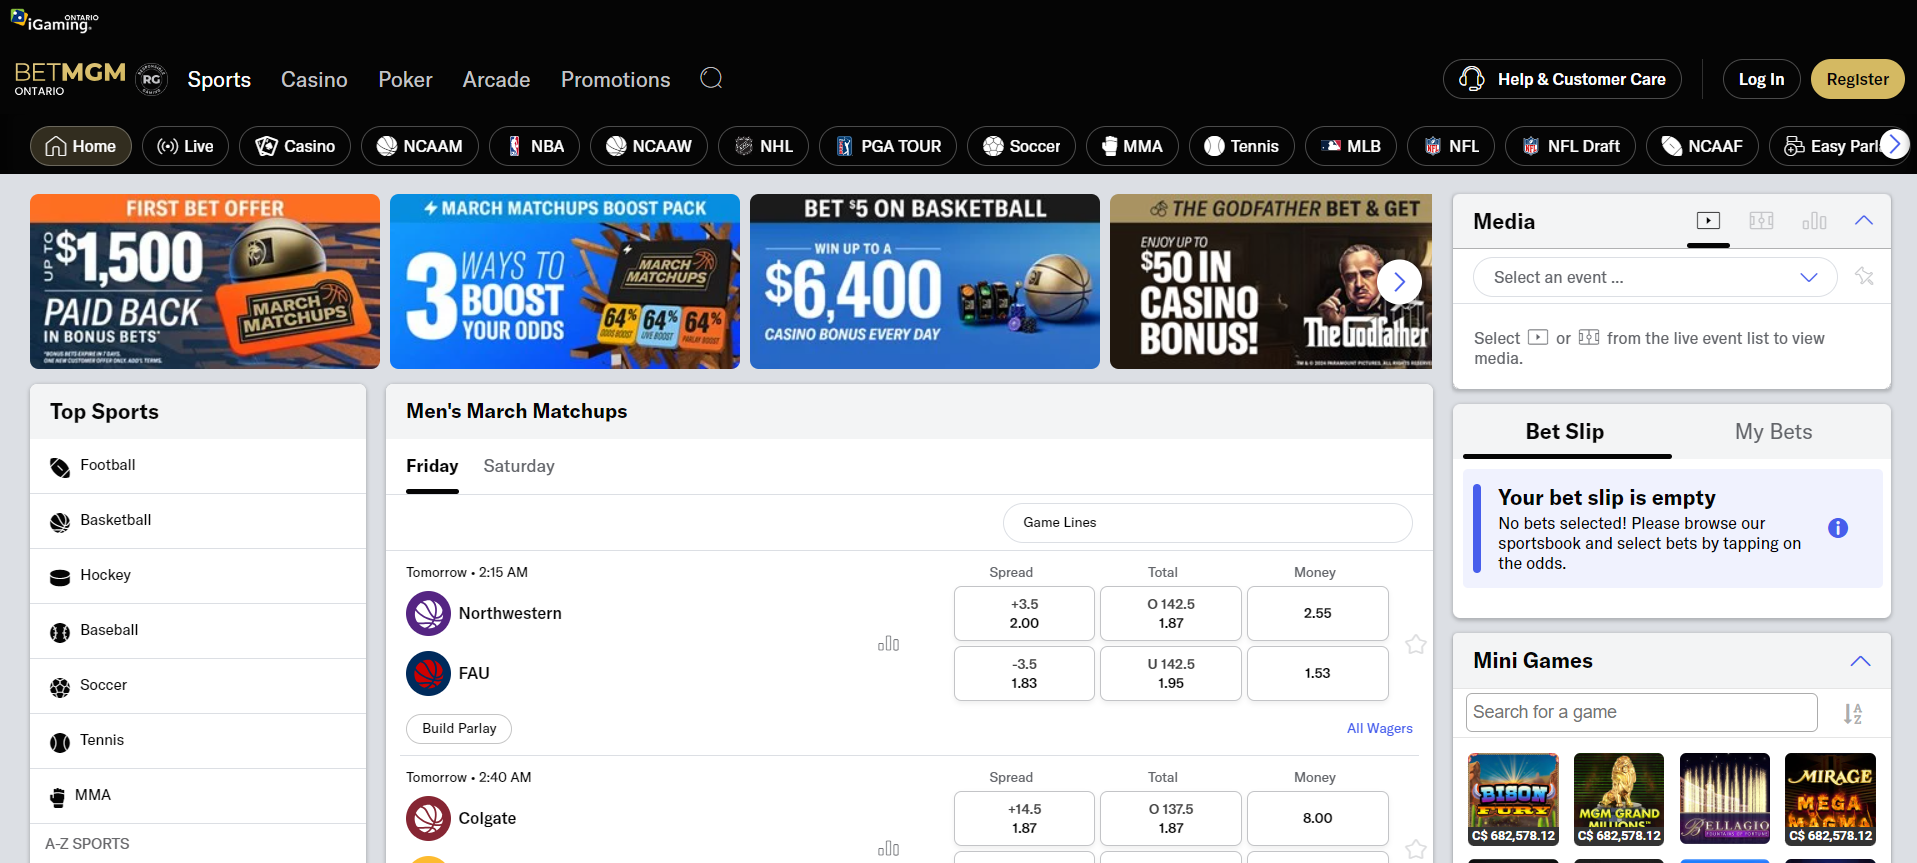Select NCAAM in sports bar
The width and height of the screenshot is (1917, 863).
[419, 146]
